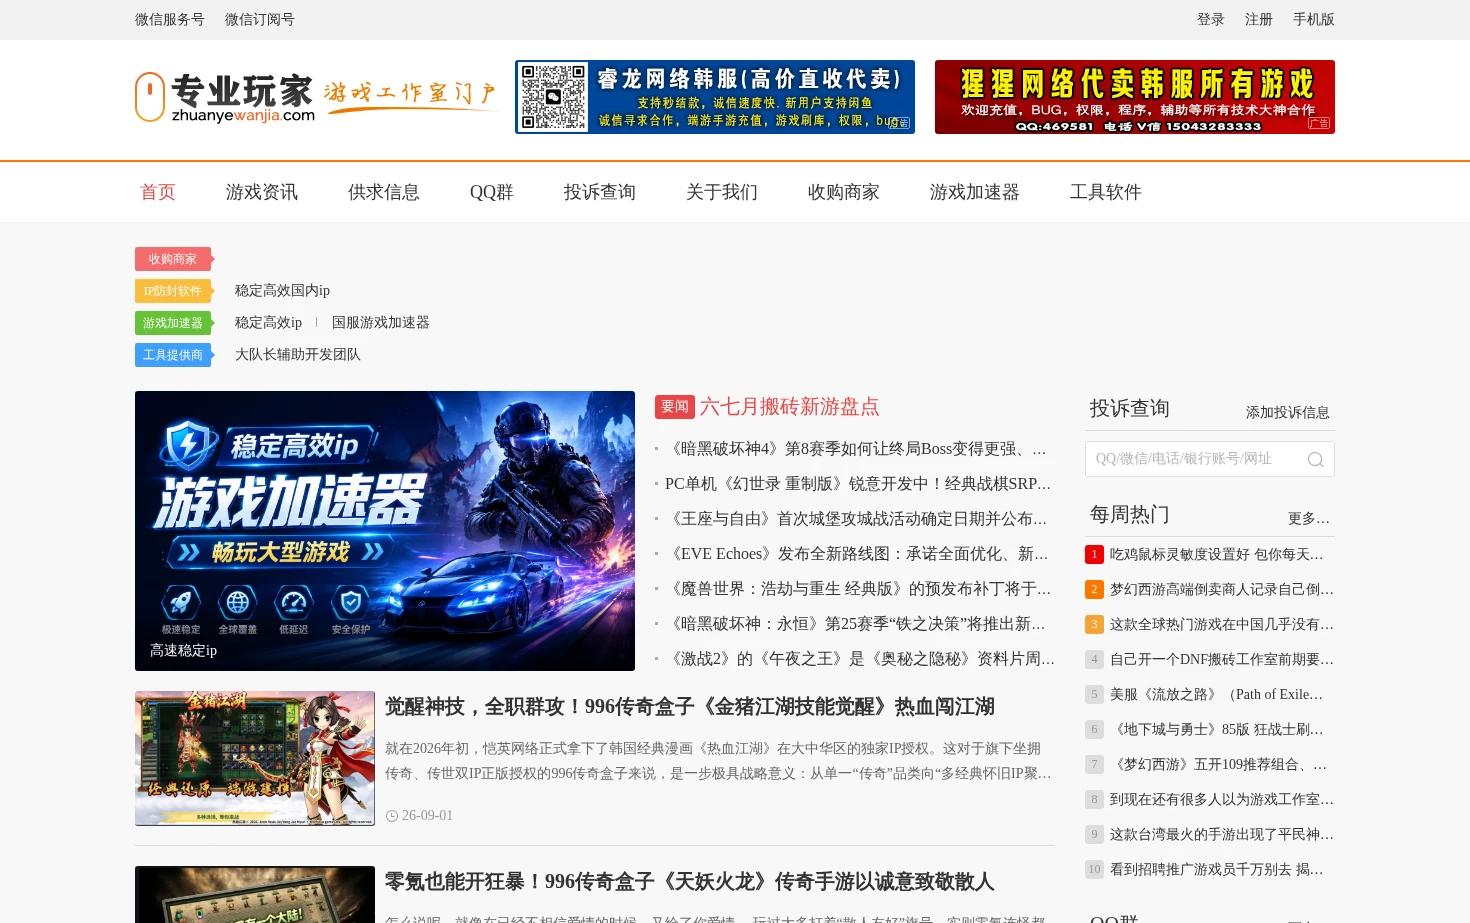Screen dimensions: 1470x923
Task: Open the 暗黑破坏神4 第8赛季 news item
Action: [856, 449]
